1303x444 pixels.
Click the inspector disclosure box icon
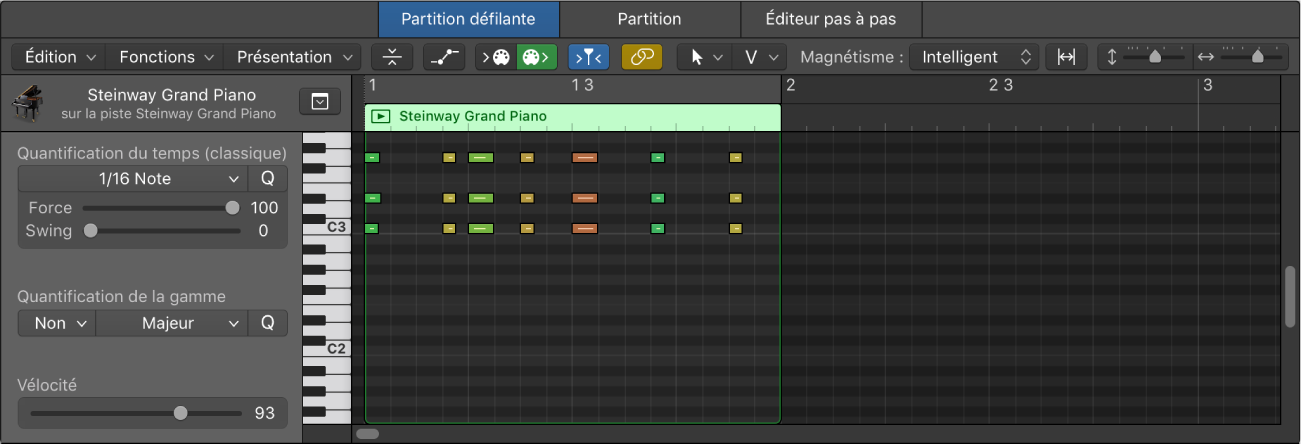tap(319, 101)
